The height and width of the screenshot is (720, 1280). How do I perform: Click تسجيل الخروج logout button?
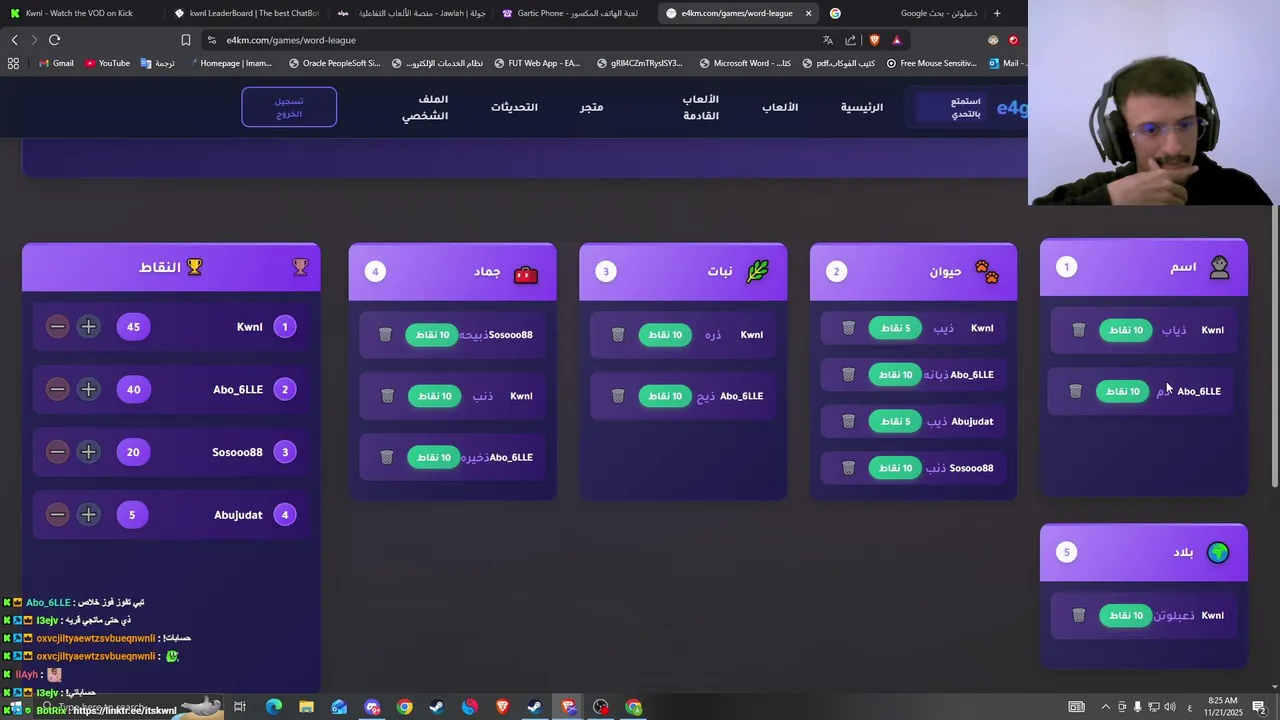(x=289, y=107)
